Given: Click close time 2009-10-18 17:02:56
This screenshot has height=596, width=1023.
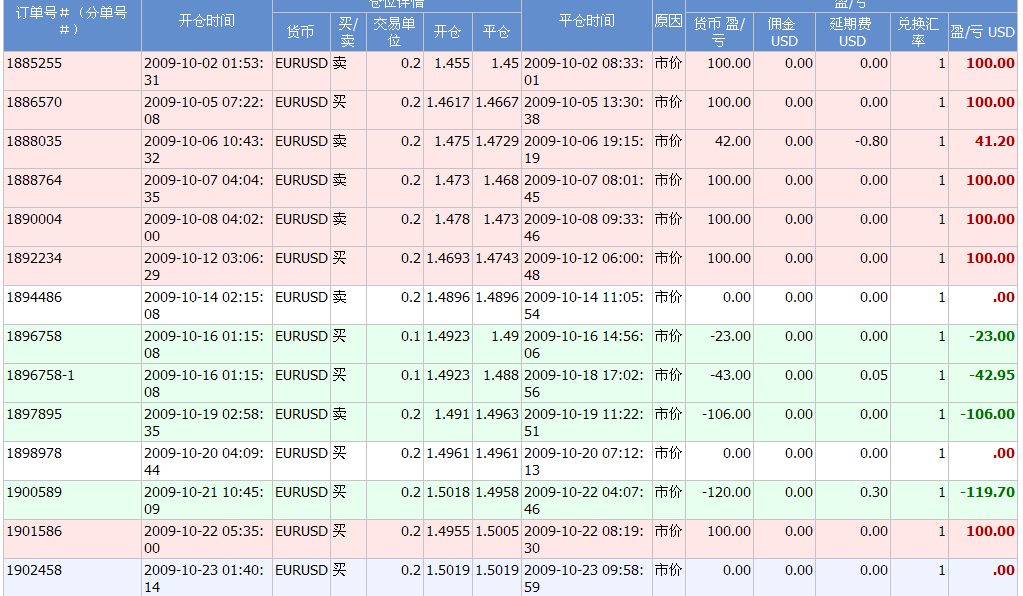Looking at the screenshot, I should click(584, 384).
